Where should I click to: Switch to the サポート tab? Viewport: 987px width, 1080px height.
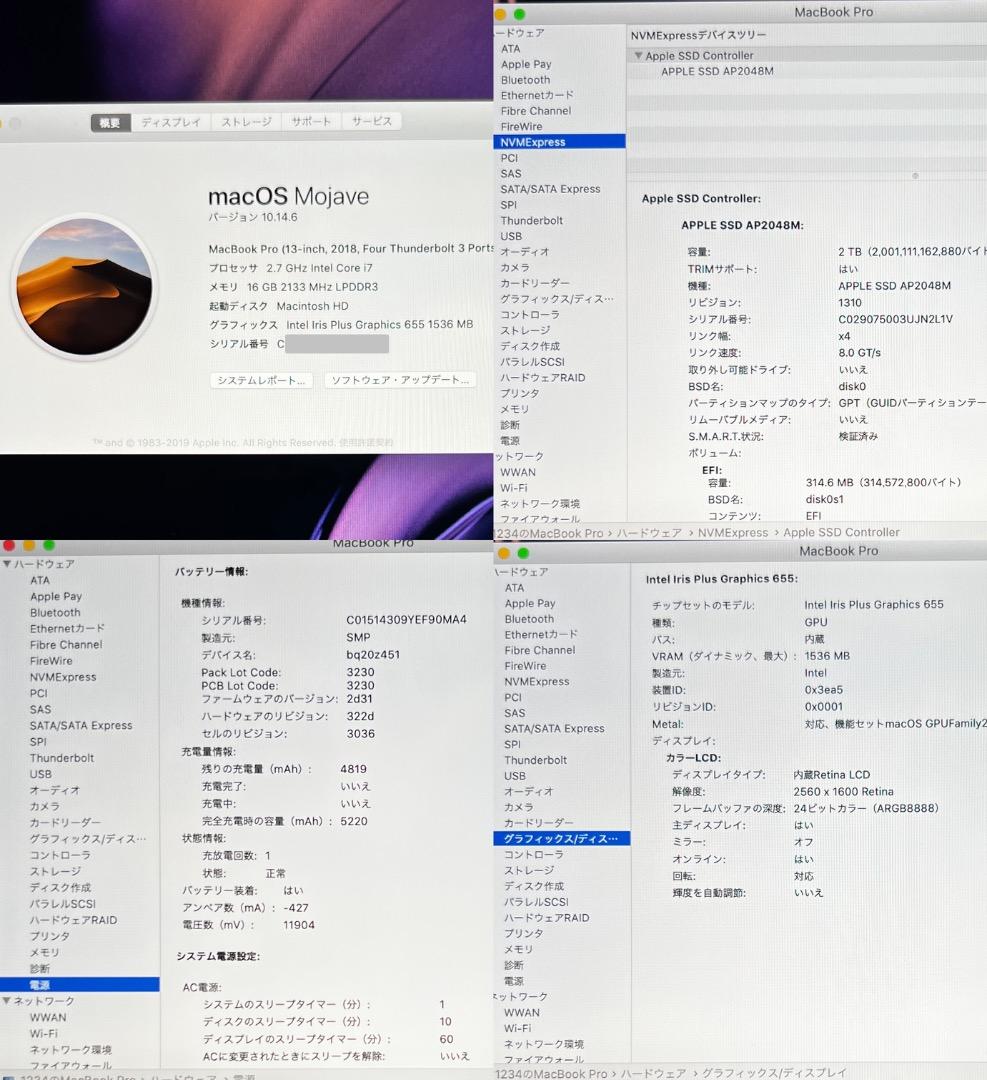click(311, 120)
